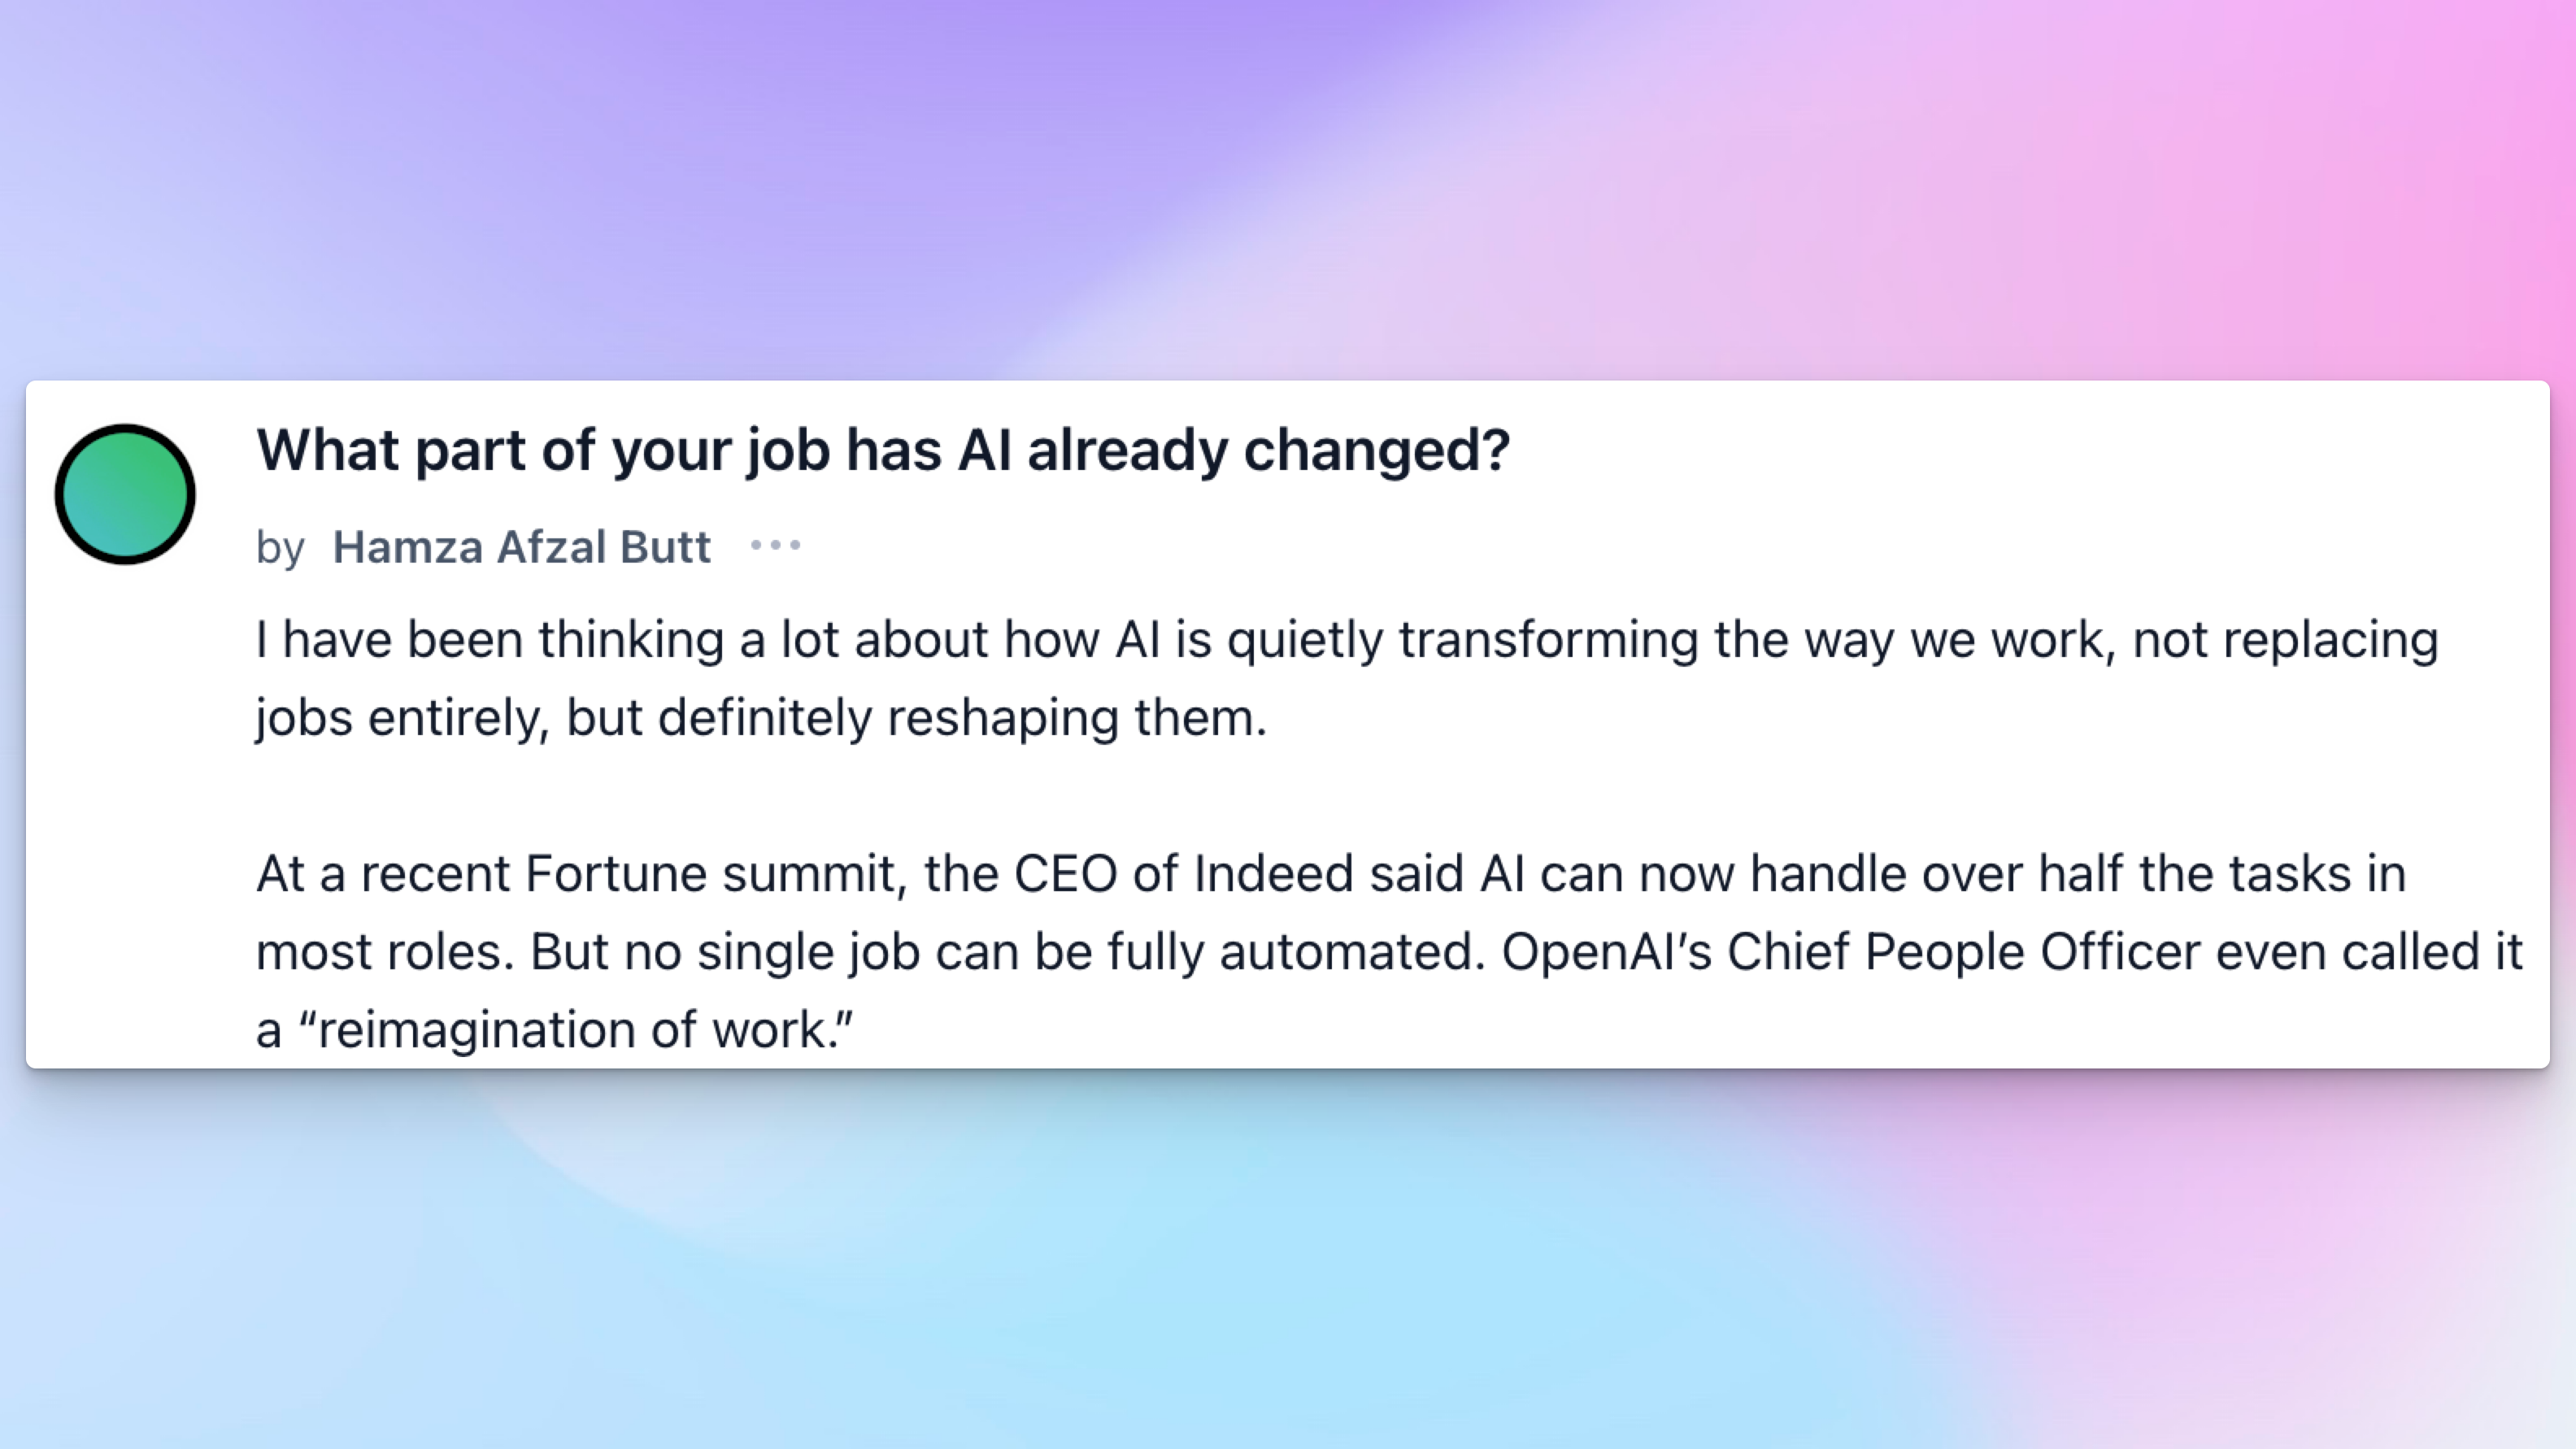Click the "by" label before the author name

coord(279,548)
